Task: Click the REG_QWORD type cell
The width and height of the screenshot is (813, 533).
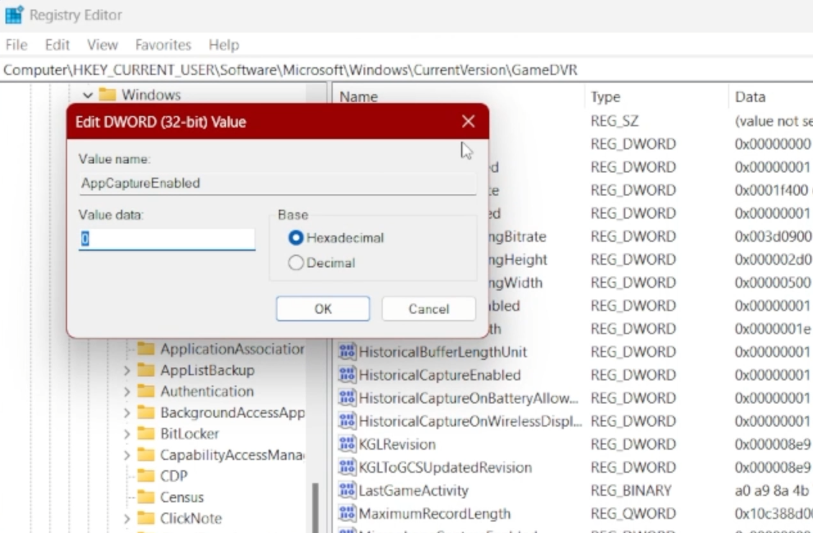Action: pos(633,514)
